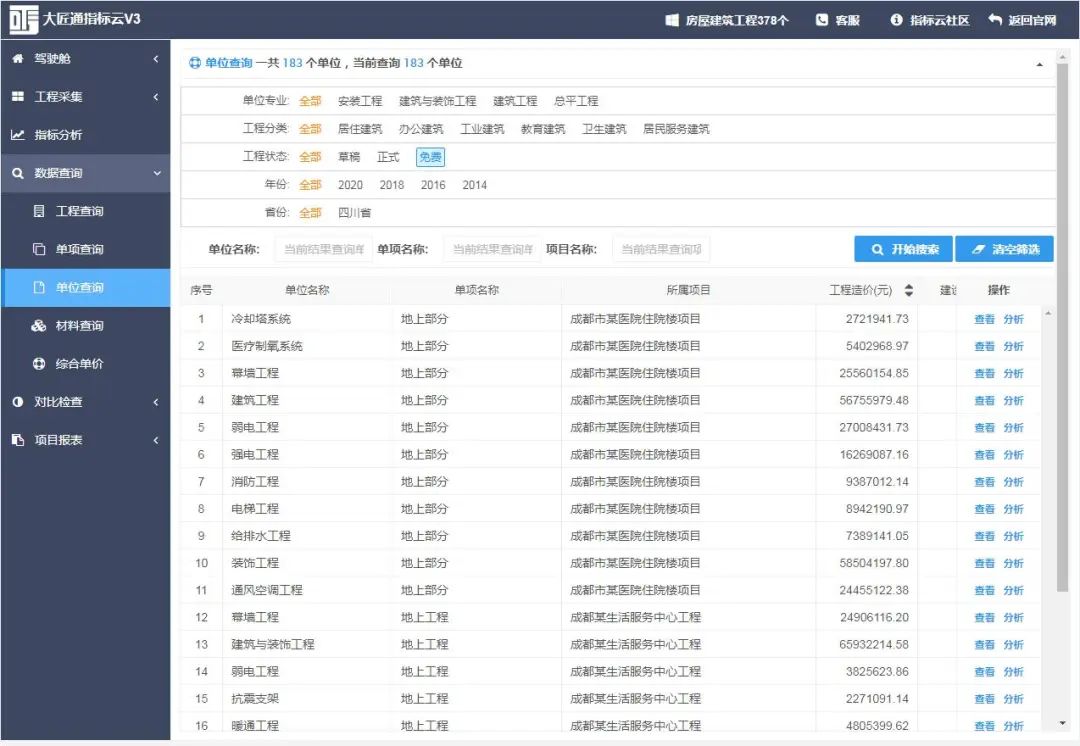Click 建筑与装饰工程 in row 13
The width and height of the screenshot is (1080, 746).
[x=273, y=644]
